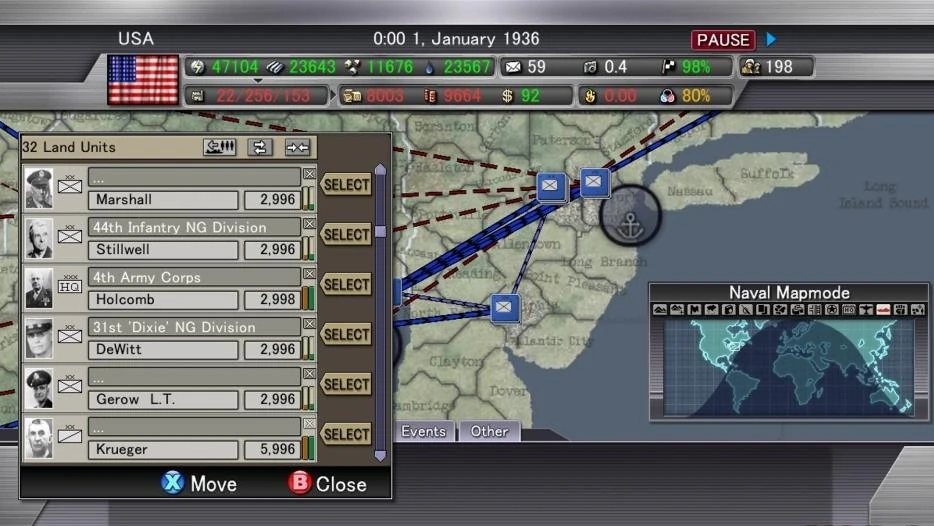Click the energy lightning icon beside 47104
This screenshot has height=526, width=934.
pos(197,67)
